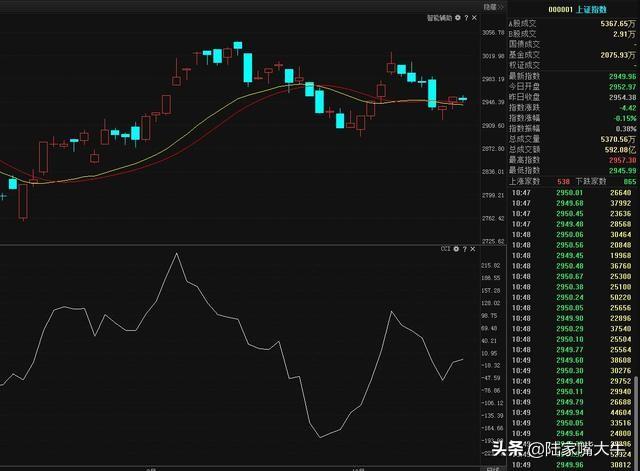The height and width of the screenshot is (471, 640).
Task: Click CCI panel help question mark
Action: coord(465,247)
